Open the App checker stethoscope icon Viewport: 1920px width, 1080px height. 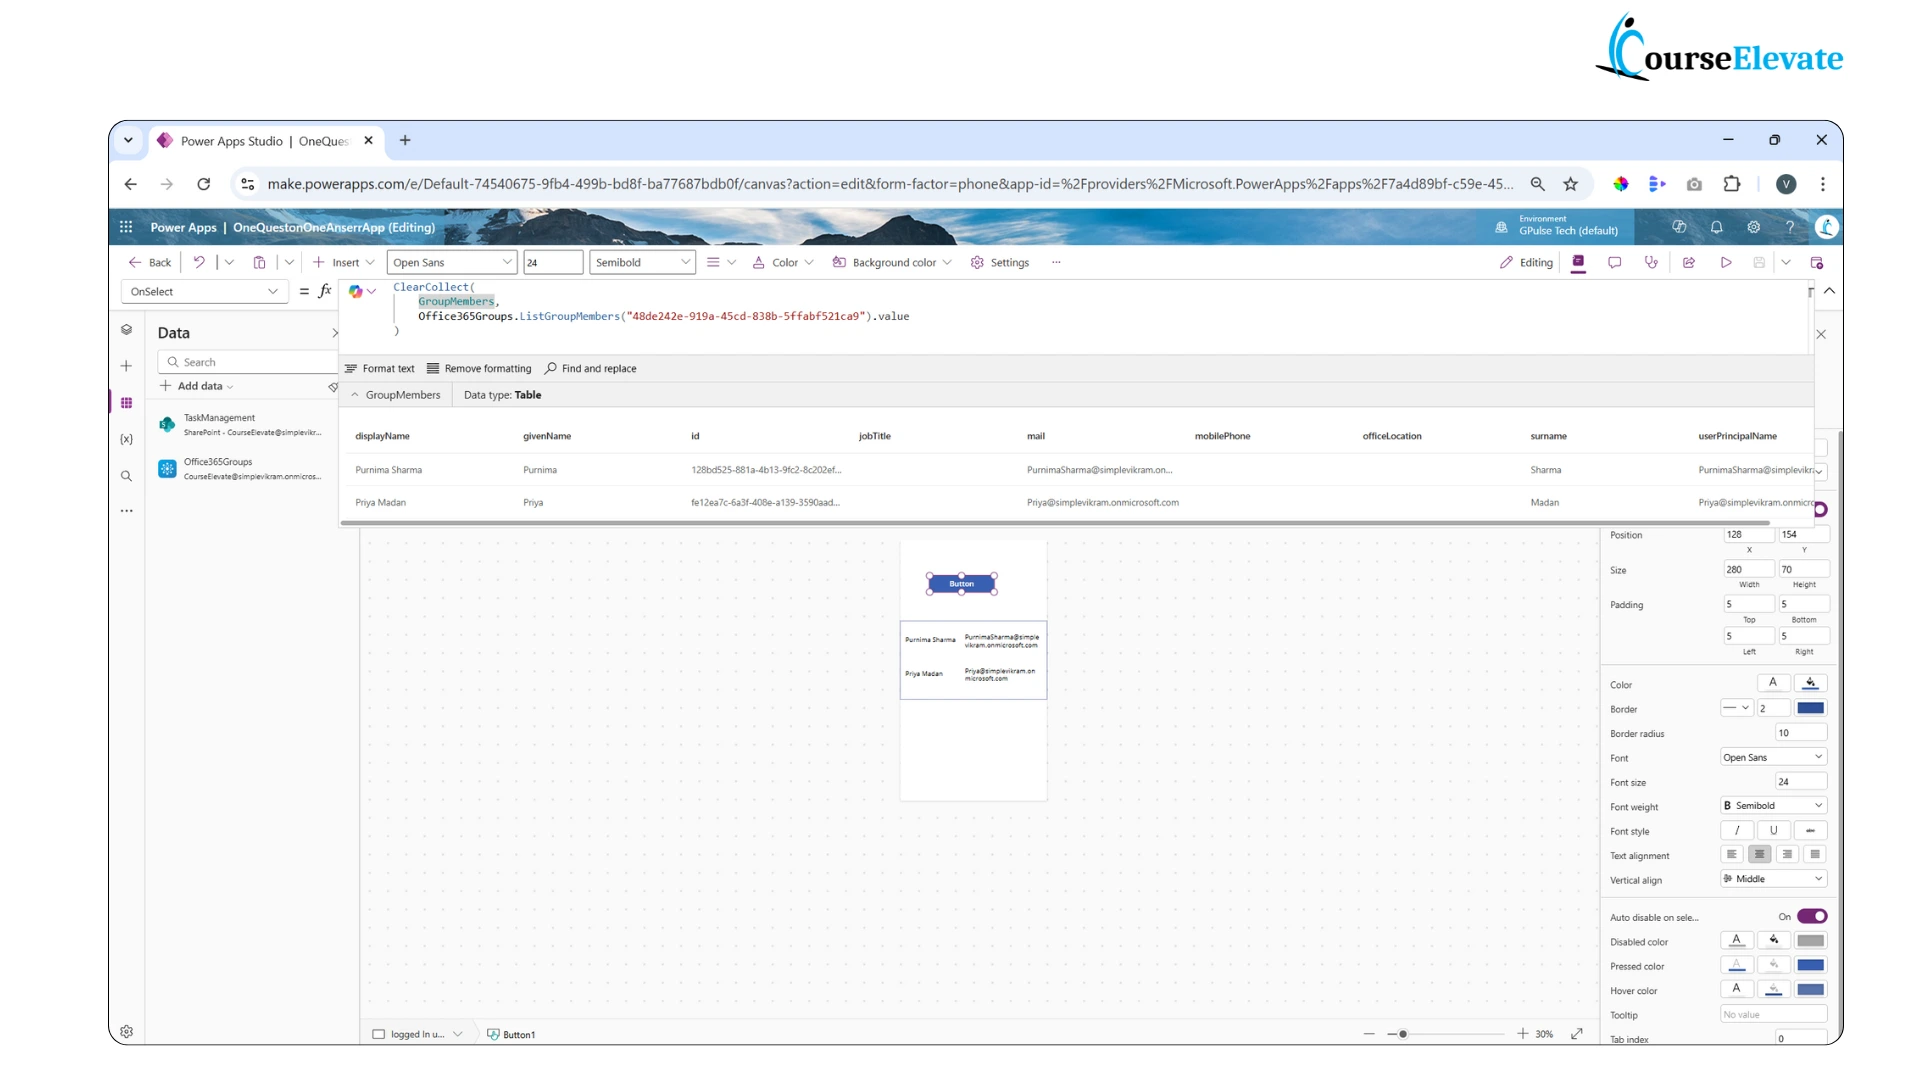pyautogui.click(x=1651, y=262)
